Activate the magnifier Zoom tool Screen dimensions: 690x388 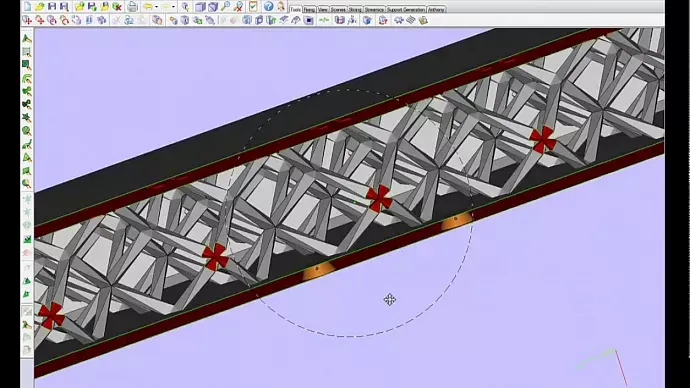(226, 6)
